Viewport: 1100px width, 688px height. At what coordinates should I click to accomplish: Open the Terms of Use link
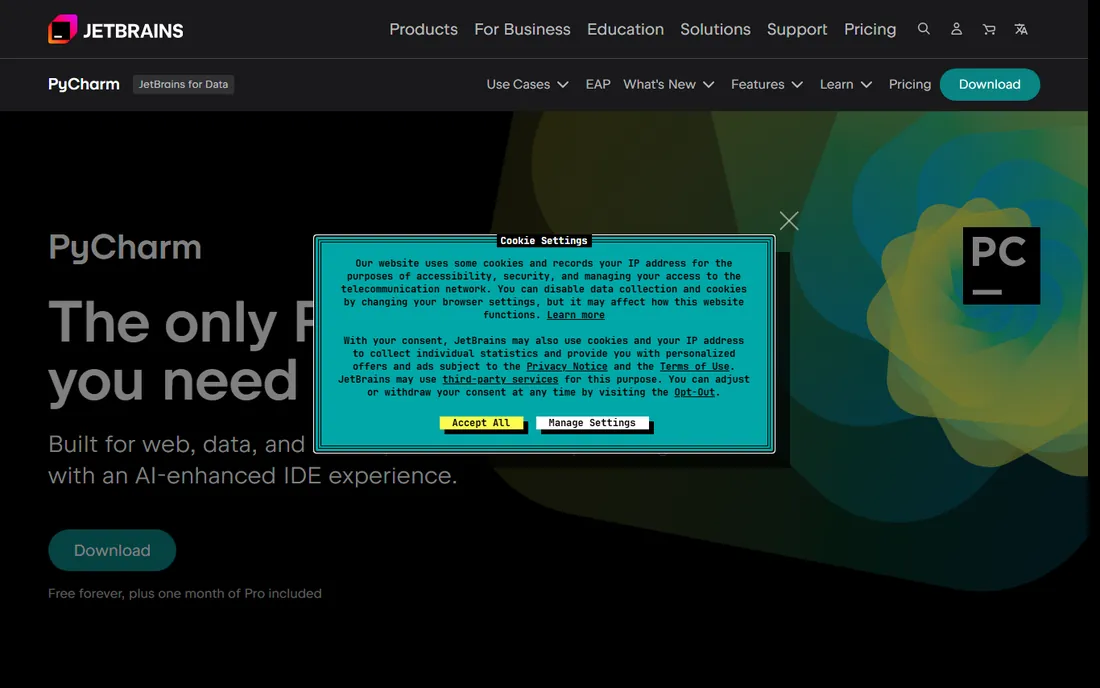[x=695, y=366]
